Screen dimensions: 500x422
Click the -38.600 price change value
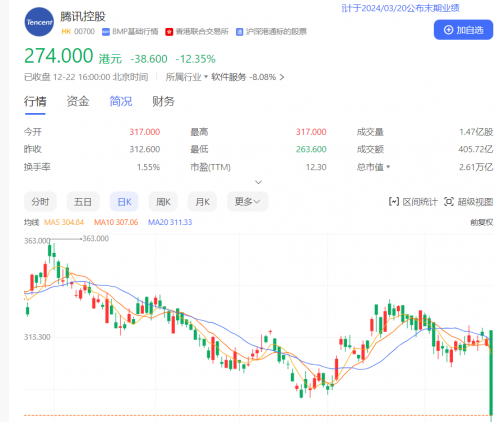click(x=149, y=59)
